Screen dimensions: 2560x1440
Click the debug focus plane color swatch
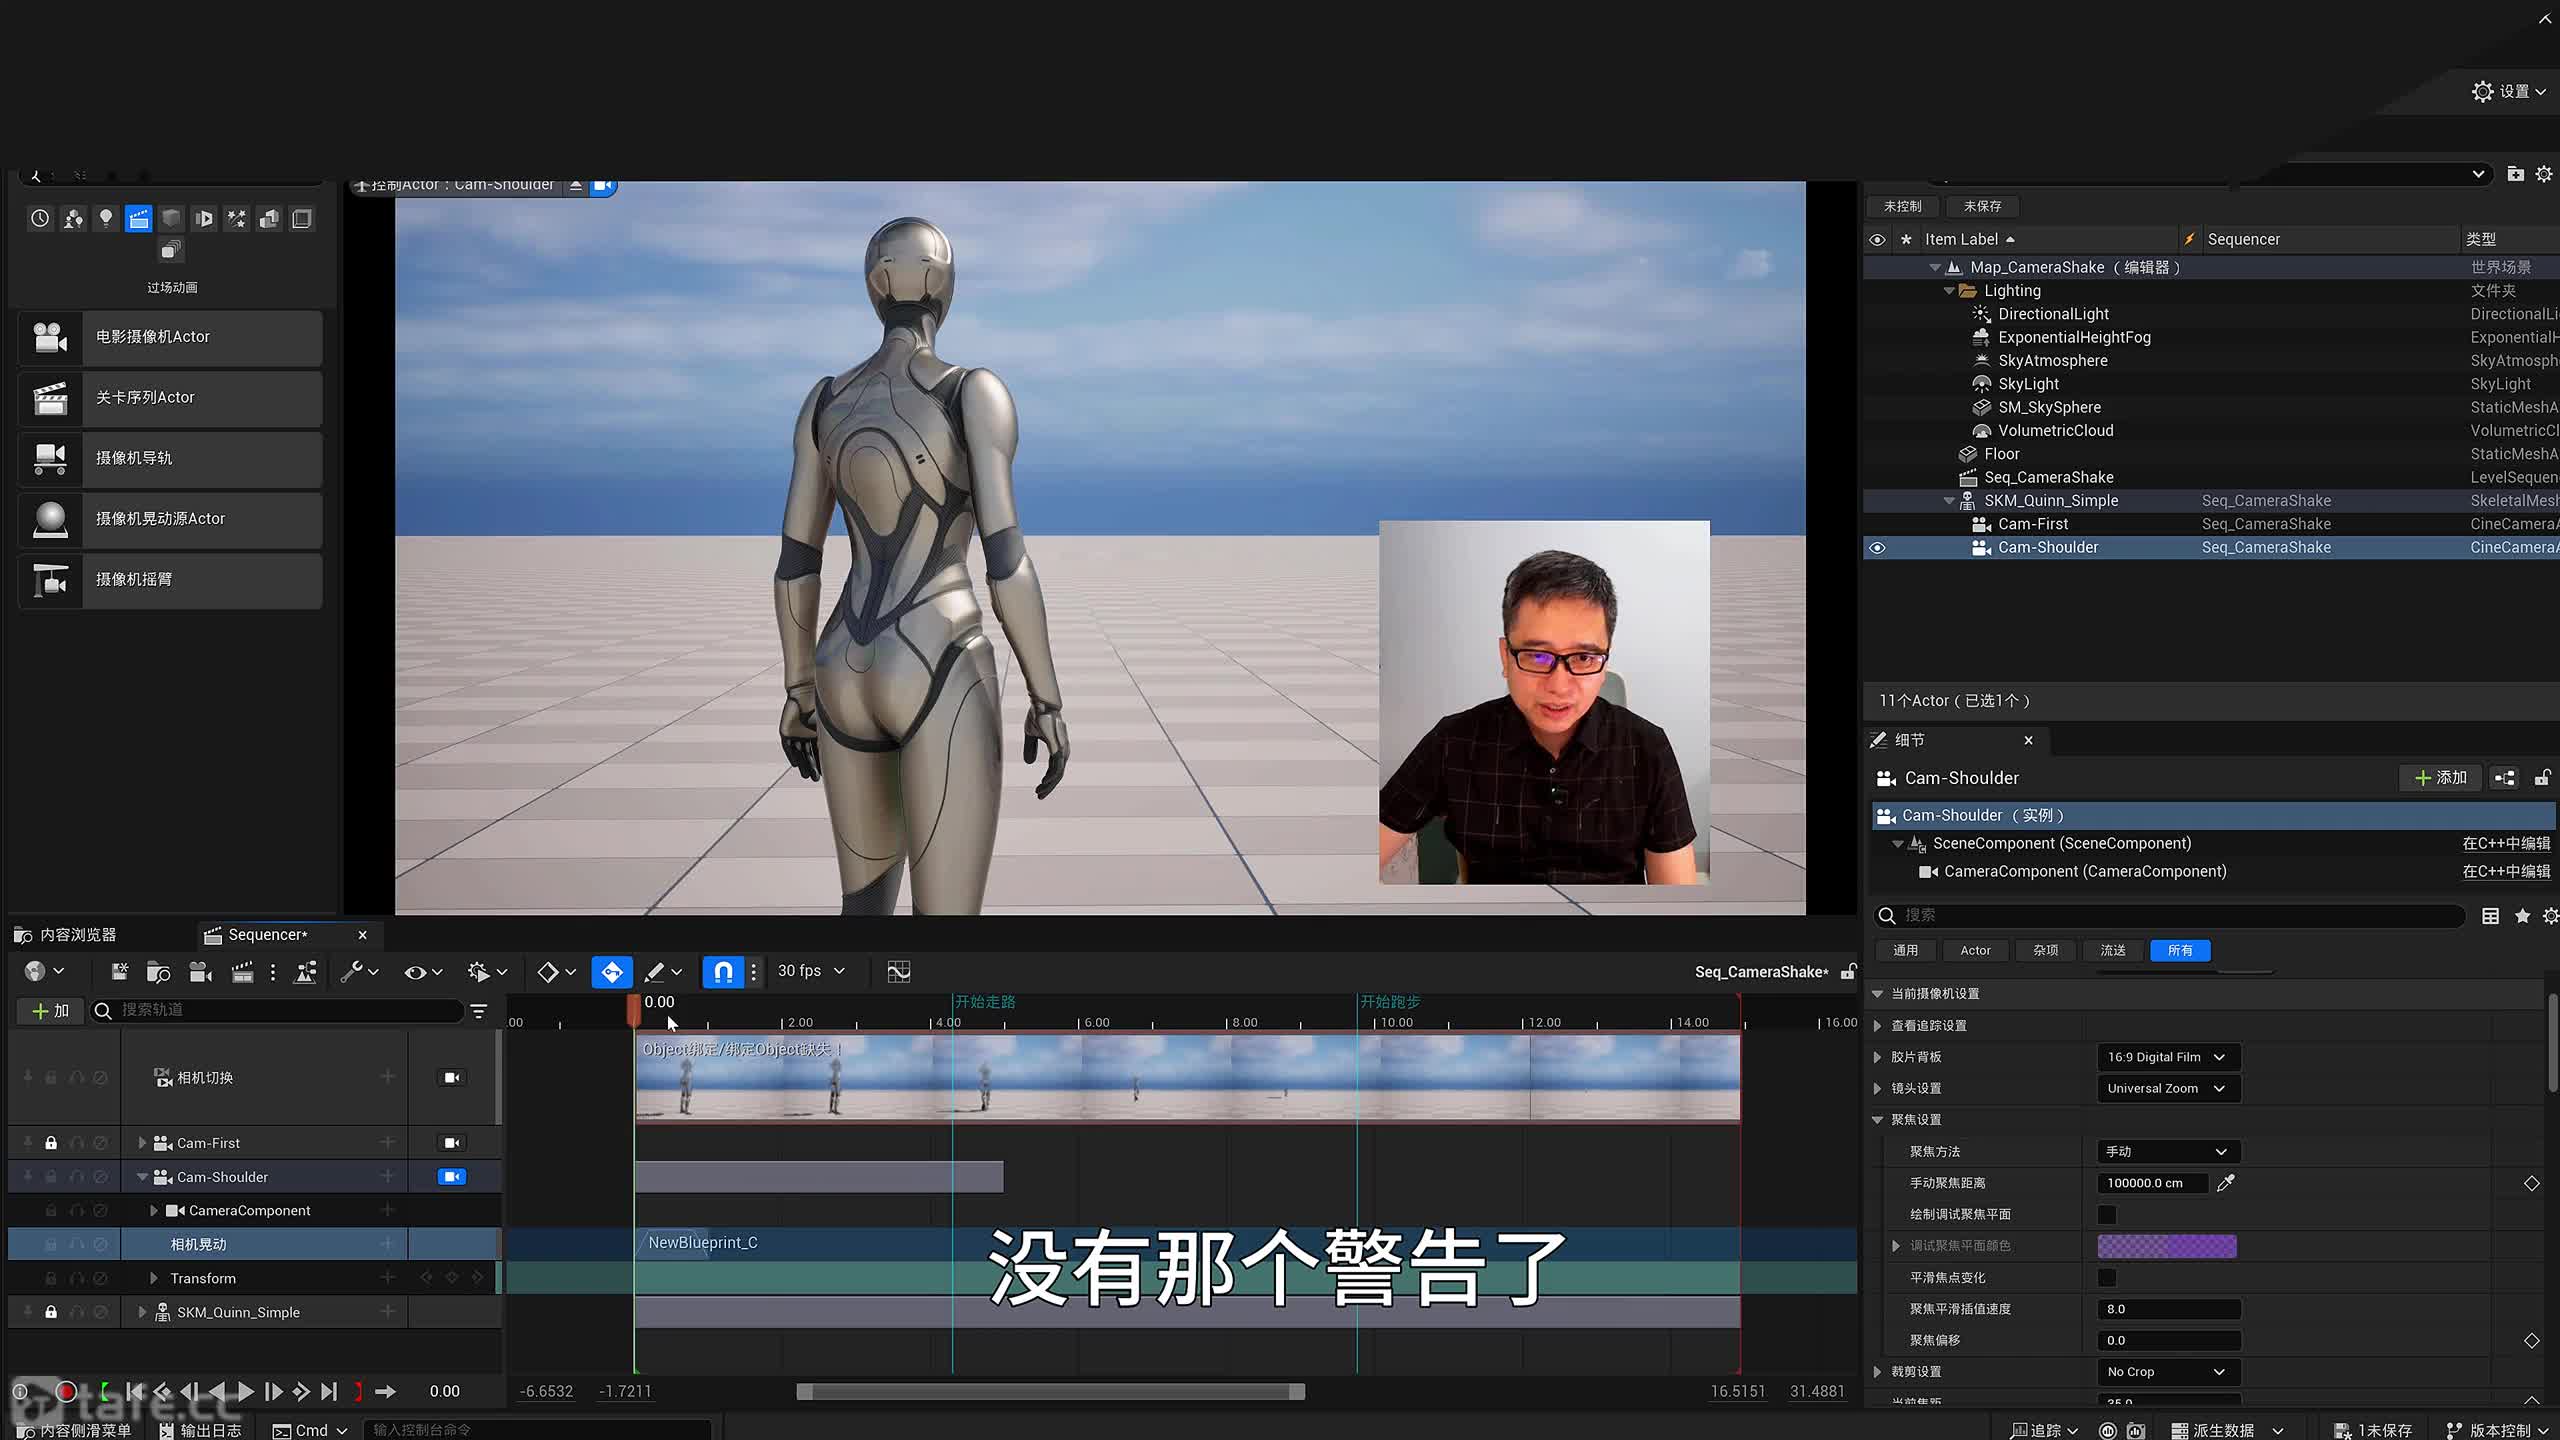click(2166, 1246)
